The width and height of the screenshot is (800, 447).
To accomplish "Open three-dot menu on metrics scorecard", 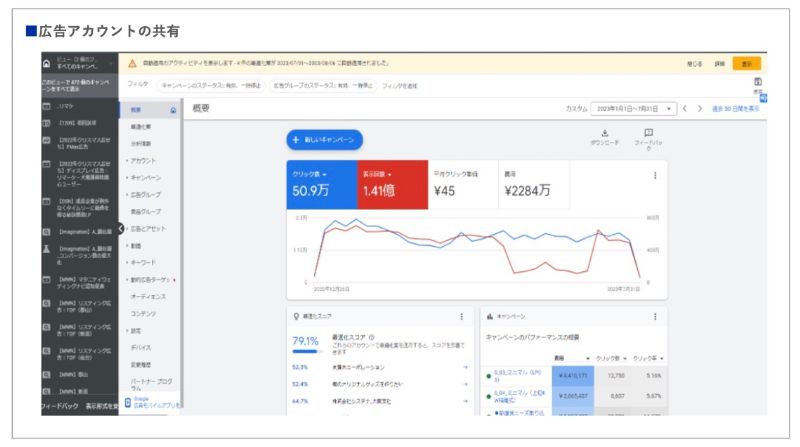I will 656,176.
